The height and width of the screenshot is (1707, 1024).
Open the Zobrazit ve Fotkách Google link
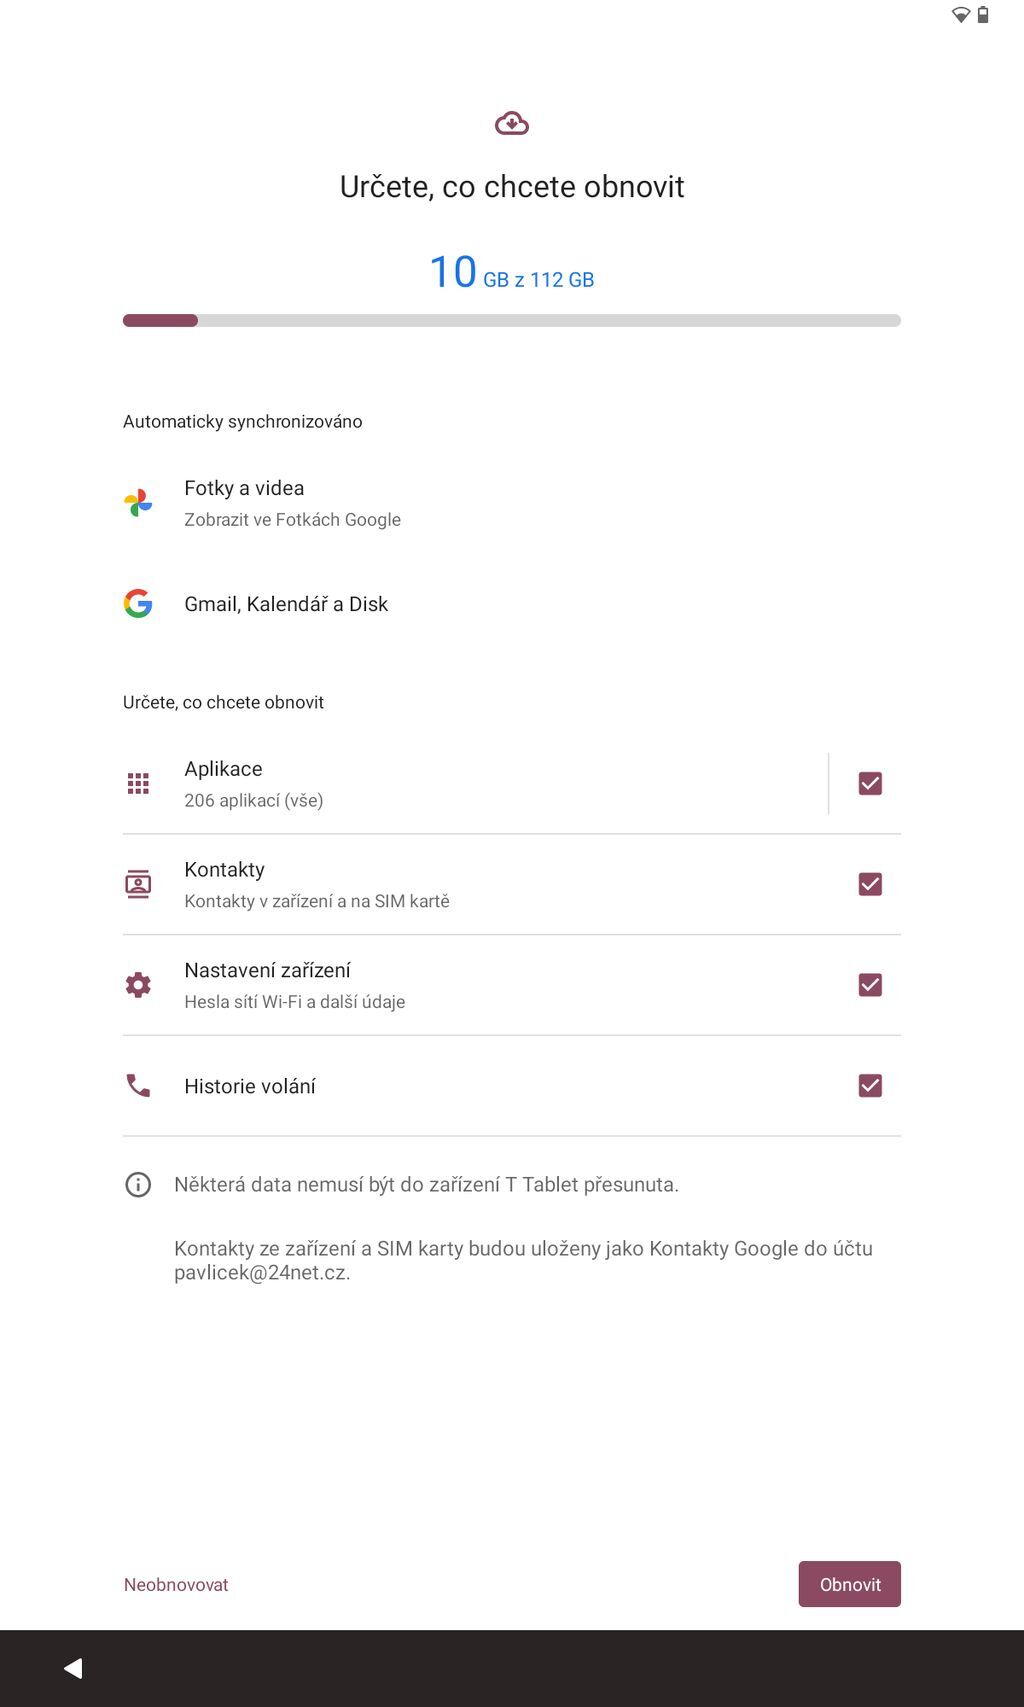tap(292, 519)
